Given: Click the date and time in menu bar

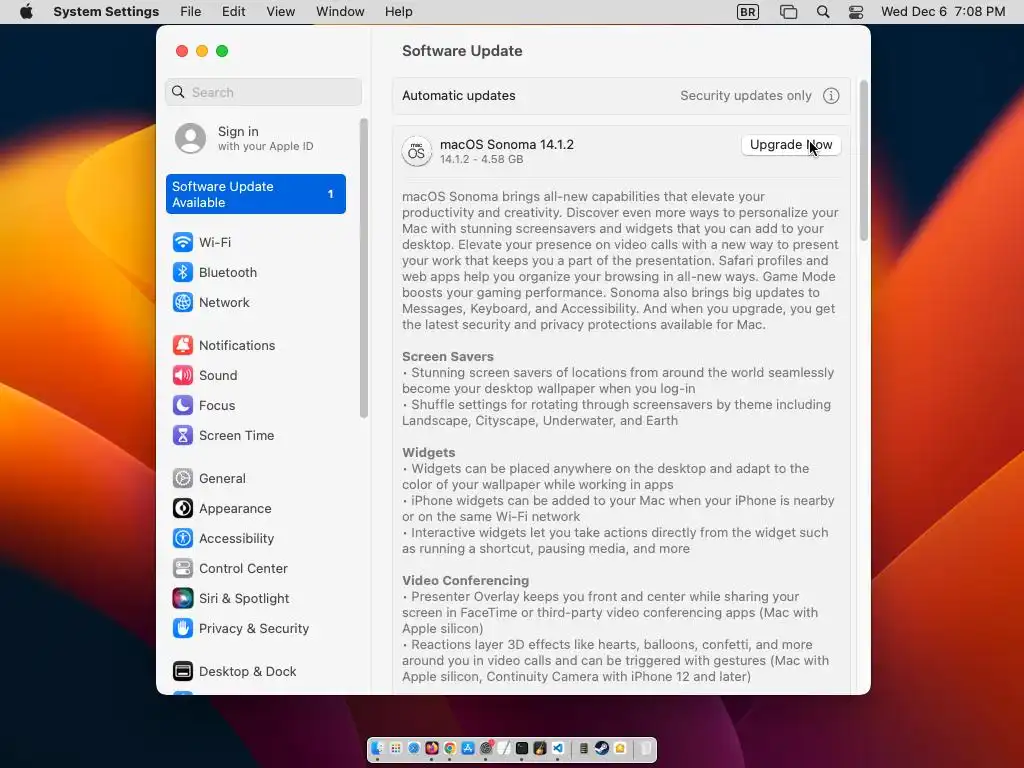Looking at the screenshot, I should point(943,12).
